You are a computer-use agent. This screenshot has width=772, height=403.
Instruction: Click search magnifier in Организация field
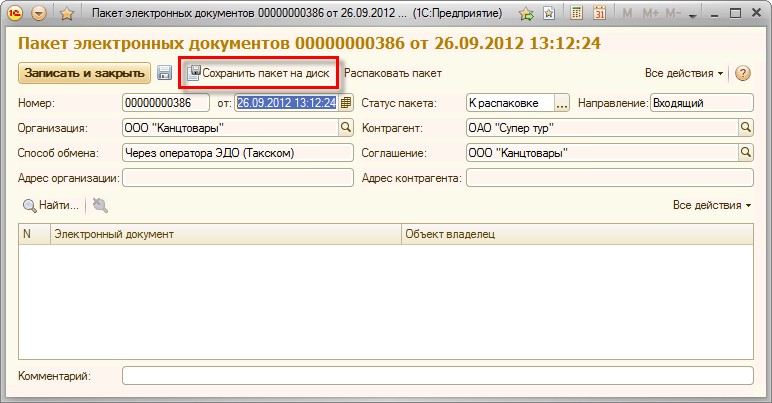point(346,127)
